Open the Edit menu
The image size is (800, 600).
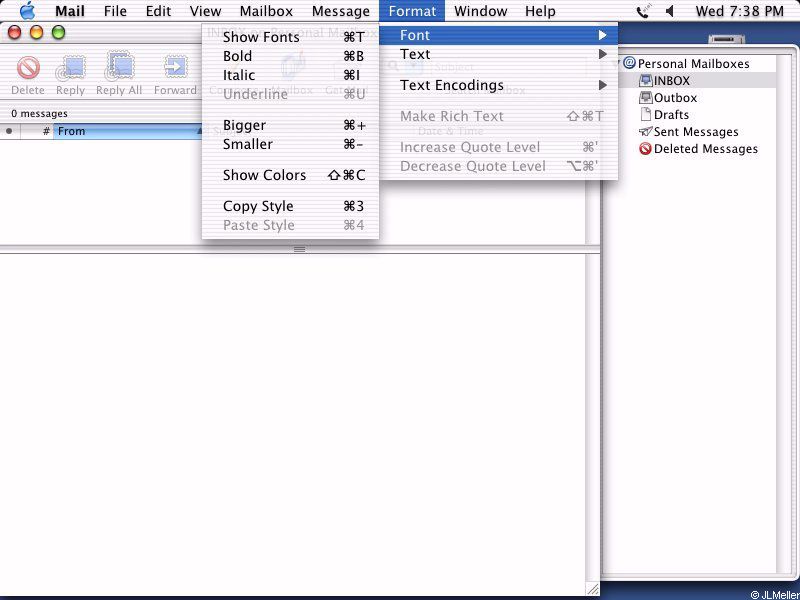(x=158, y=11)
